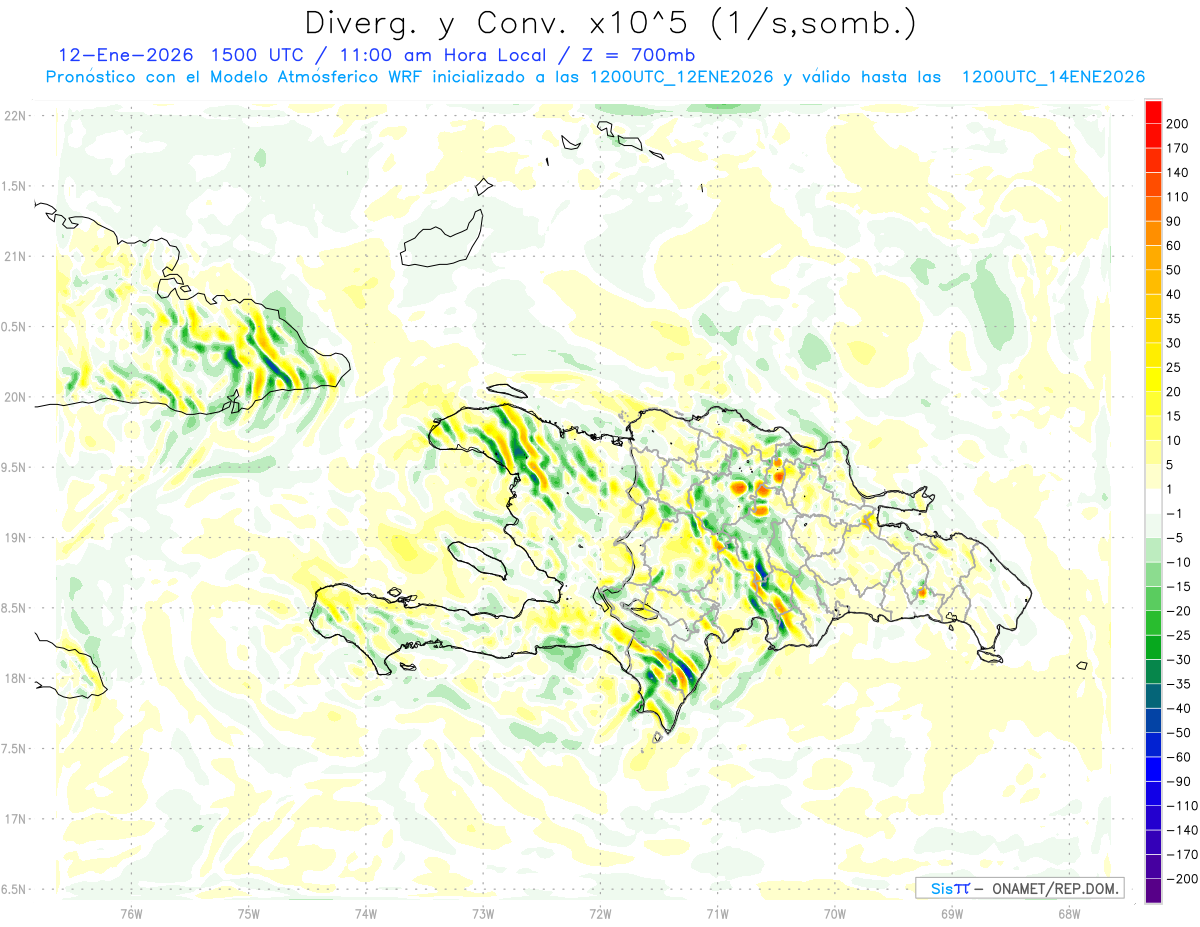1200x927 pixels.
Task: Click the "SisTT - ONAMET/REP.DOM." credit box
Action: 1020,888
